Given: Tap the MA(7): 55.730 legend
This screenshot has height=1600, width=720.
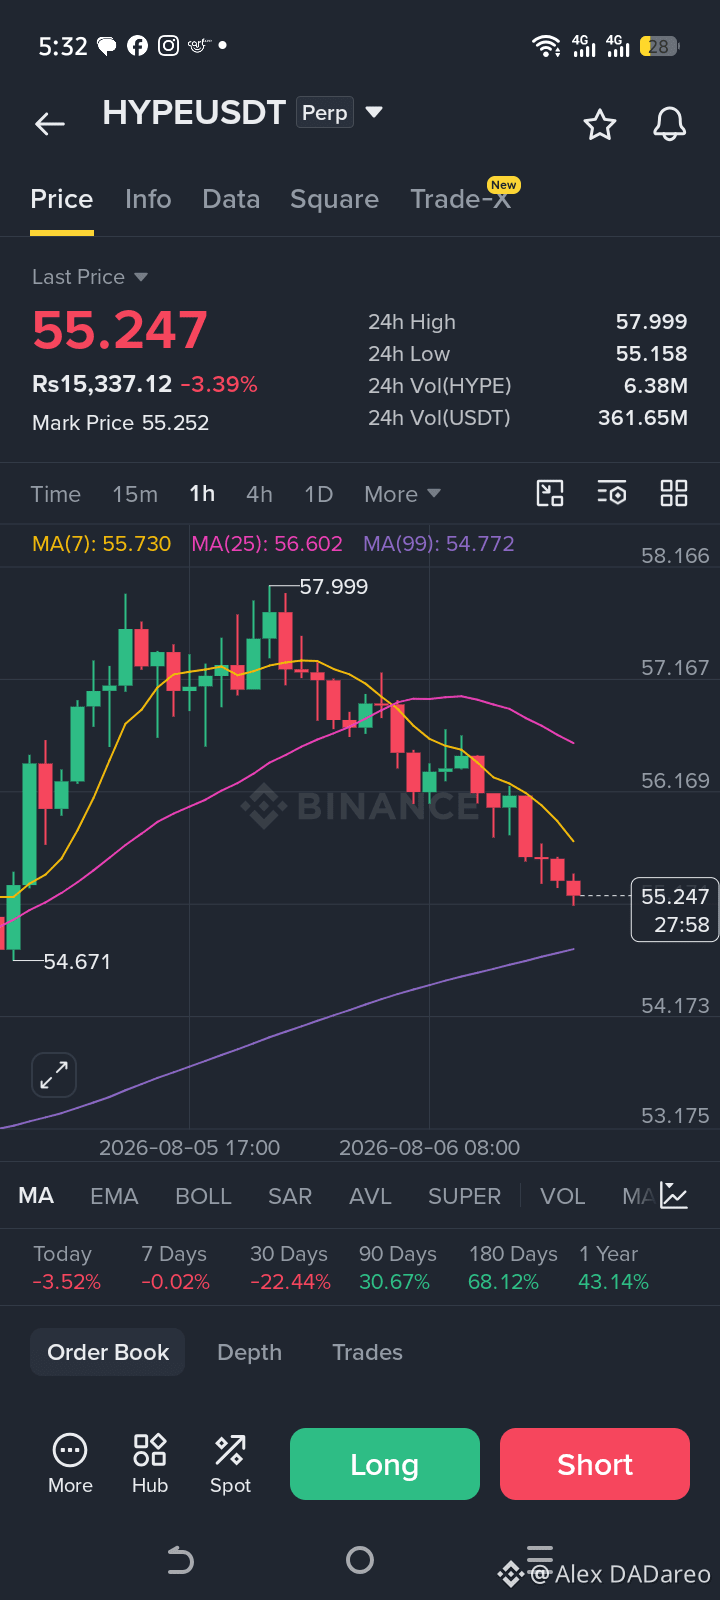Looking at the screenshot, I should (x=102, y=544).
